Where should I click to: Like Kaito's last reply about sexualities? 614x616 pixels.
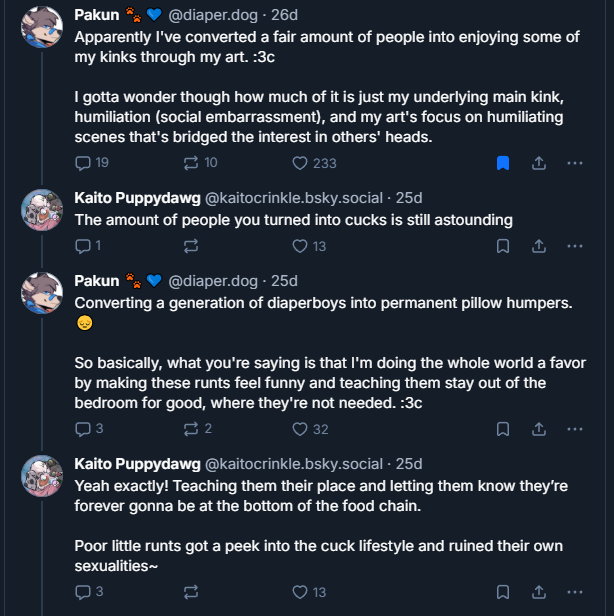pos(309,592)
